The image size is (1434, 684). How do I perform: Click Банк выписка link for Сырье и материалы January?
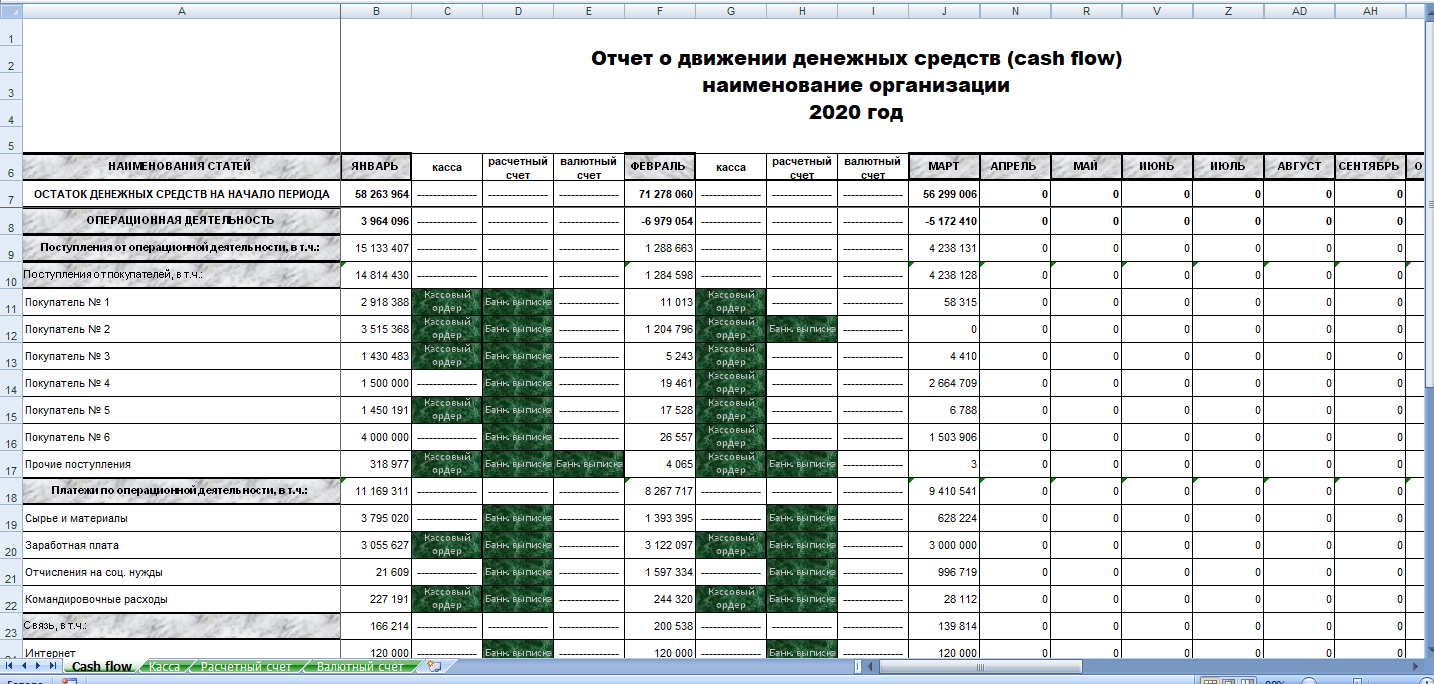[x=517, y=519]
